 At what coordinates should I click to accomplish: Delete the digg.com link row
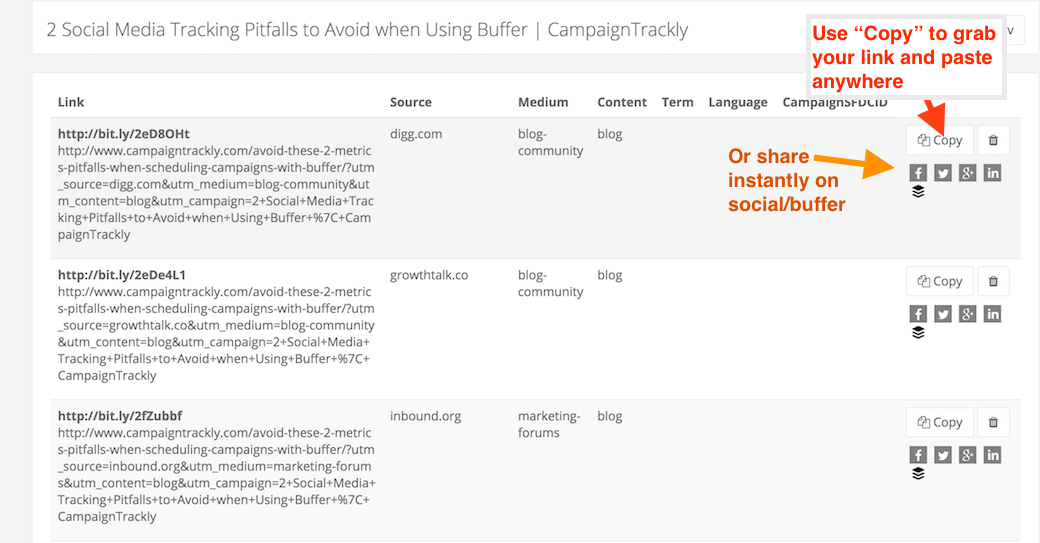click(993, 140)
